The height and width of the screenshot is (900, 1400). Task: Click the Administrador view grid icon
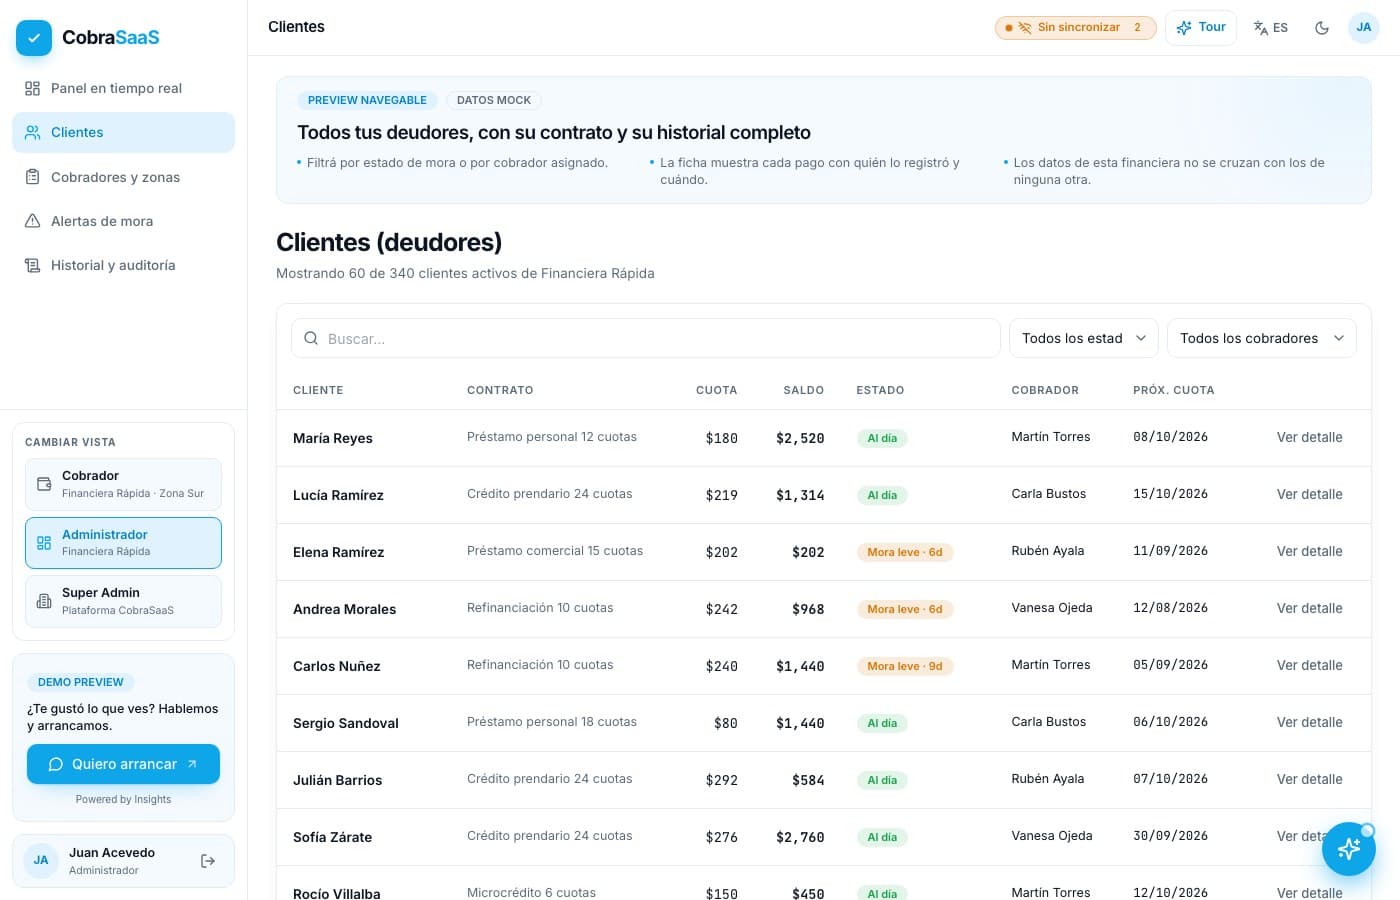(44, 543)
